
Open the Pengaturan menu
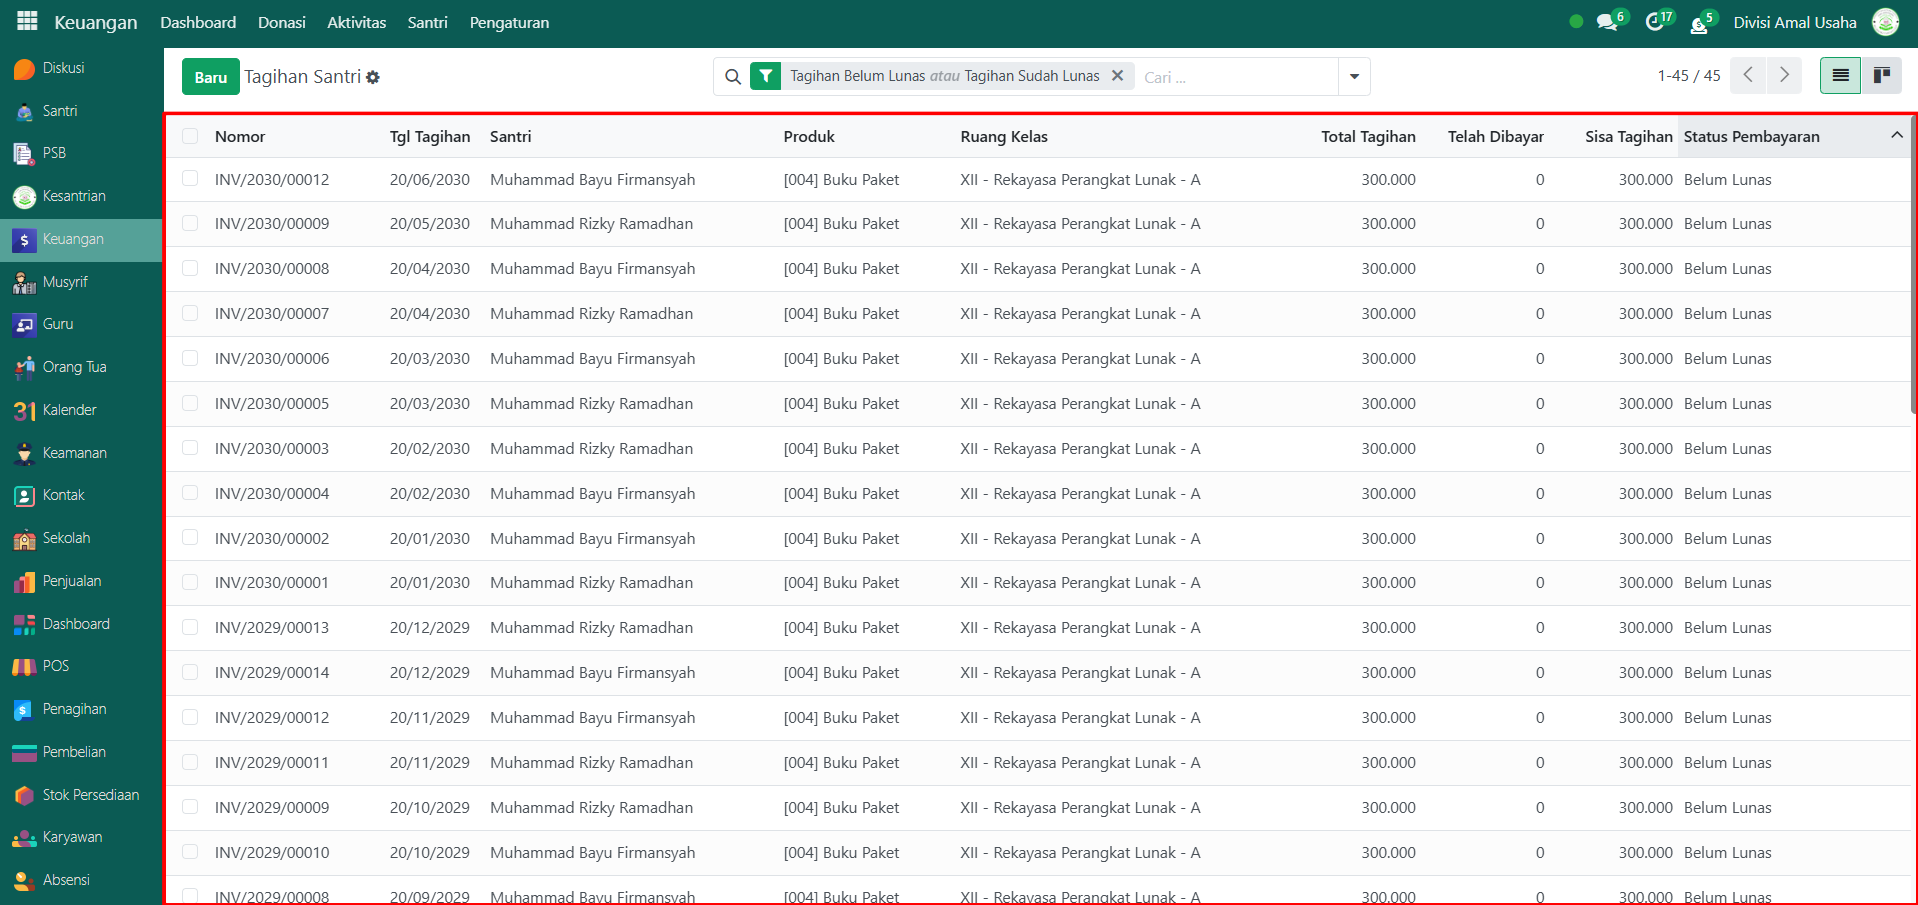[509, 22]
